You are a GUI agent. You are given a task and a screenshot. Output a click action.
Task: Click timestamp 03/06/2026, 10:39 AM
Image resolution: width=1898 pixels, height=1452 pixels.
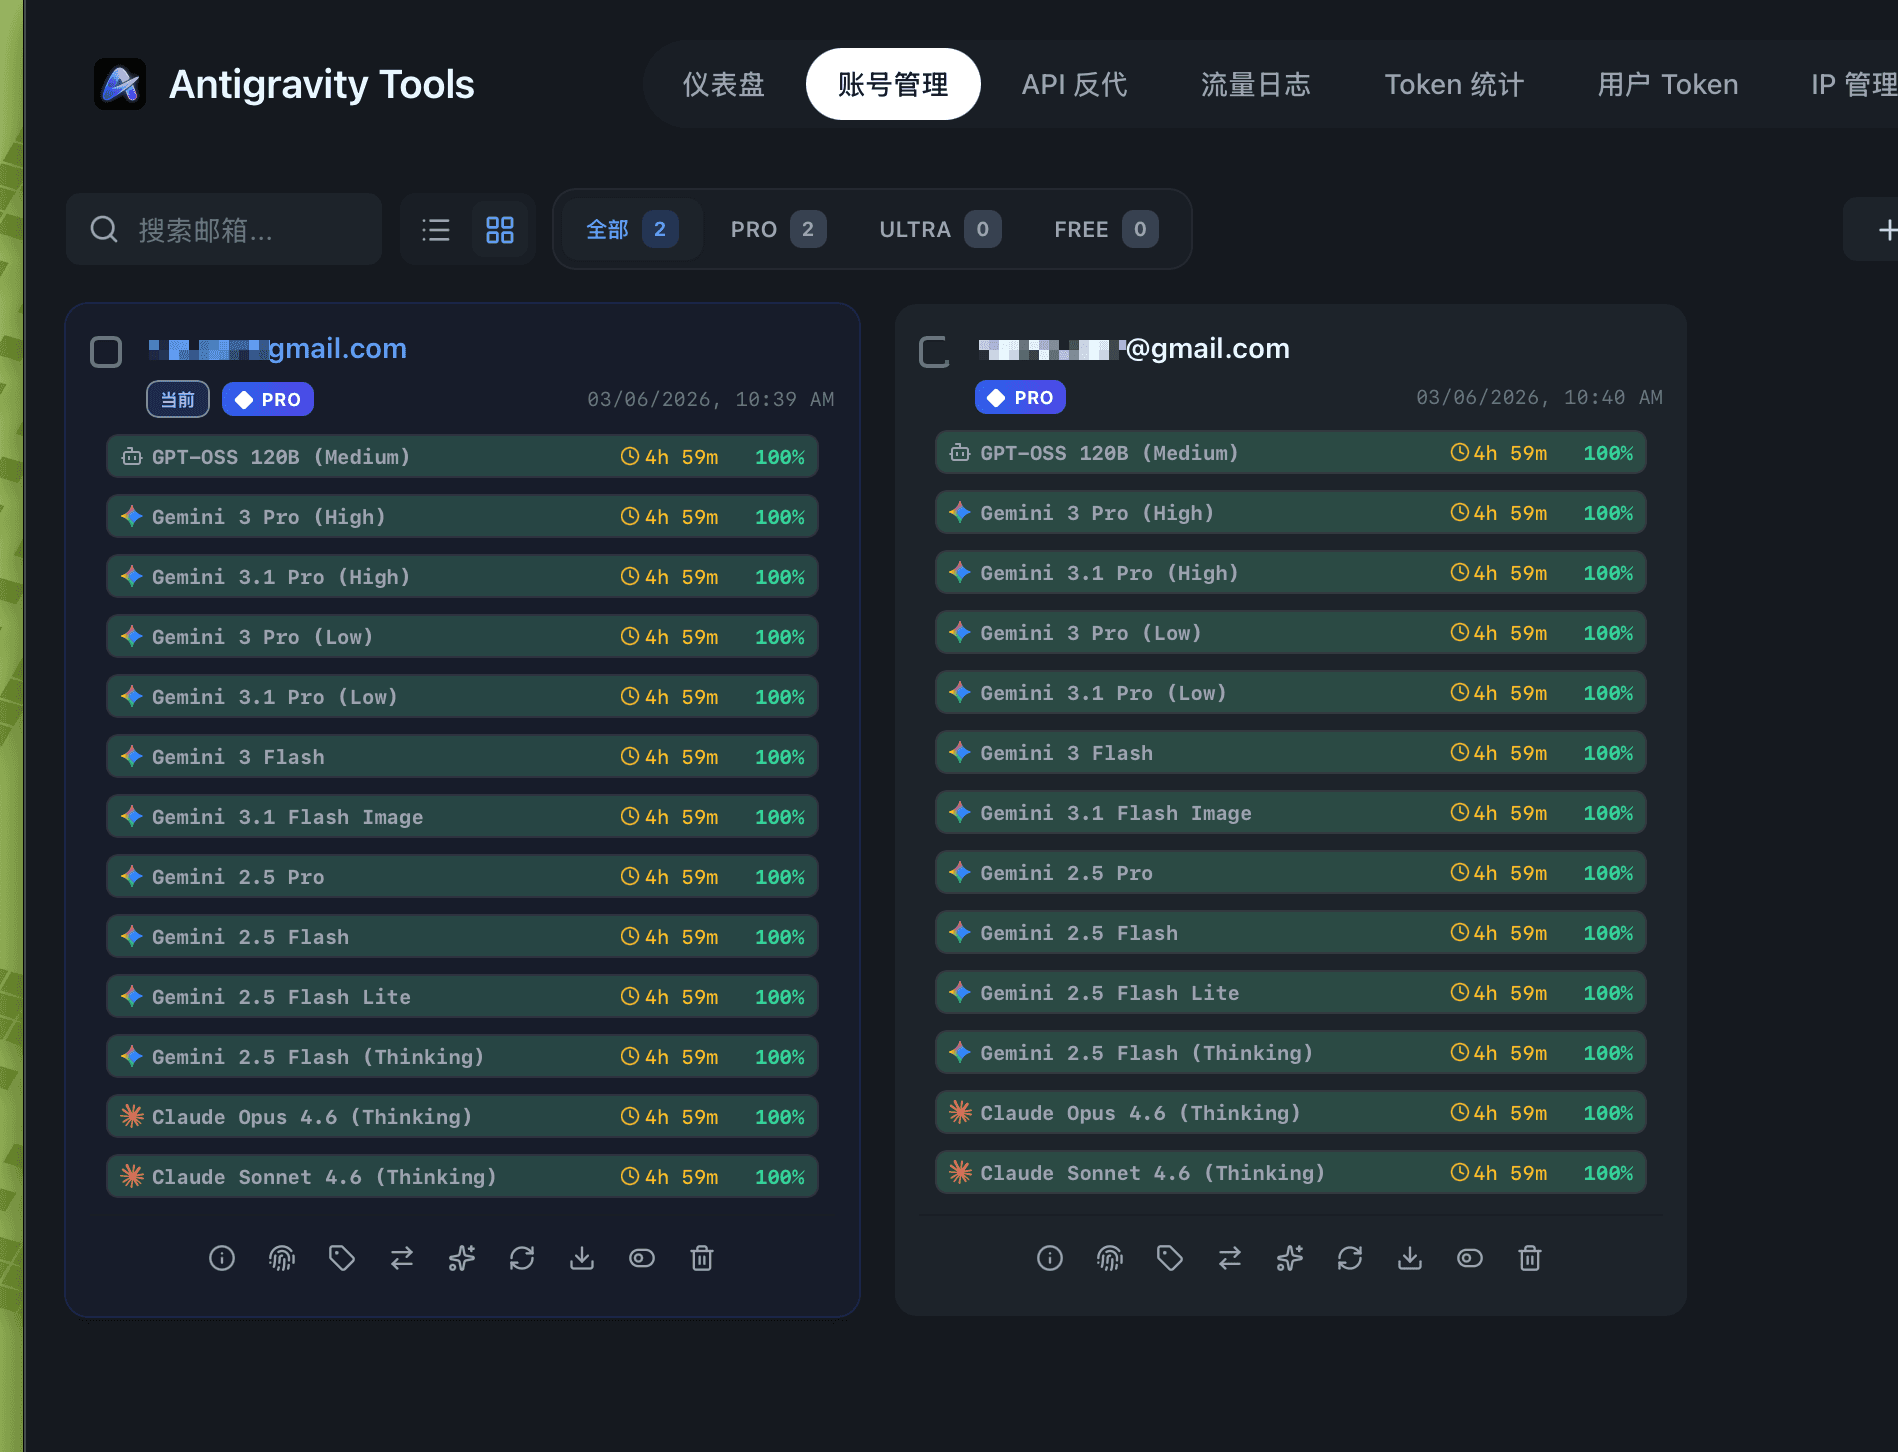[x=711, y=399]
